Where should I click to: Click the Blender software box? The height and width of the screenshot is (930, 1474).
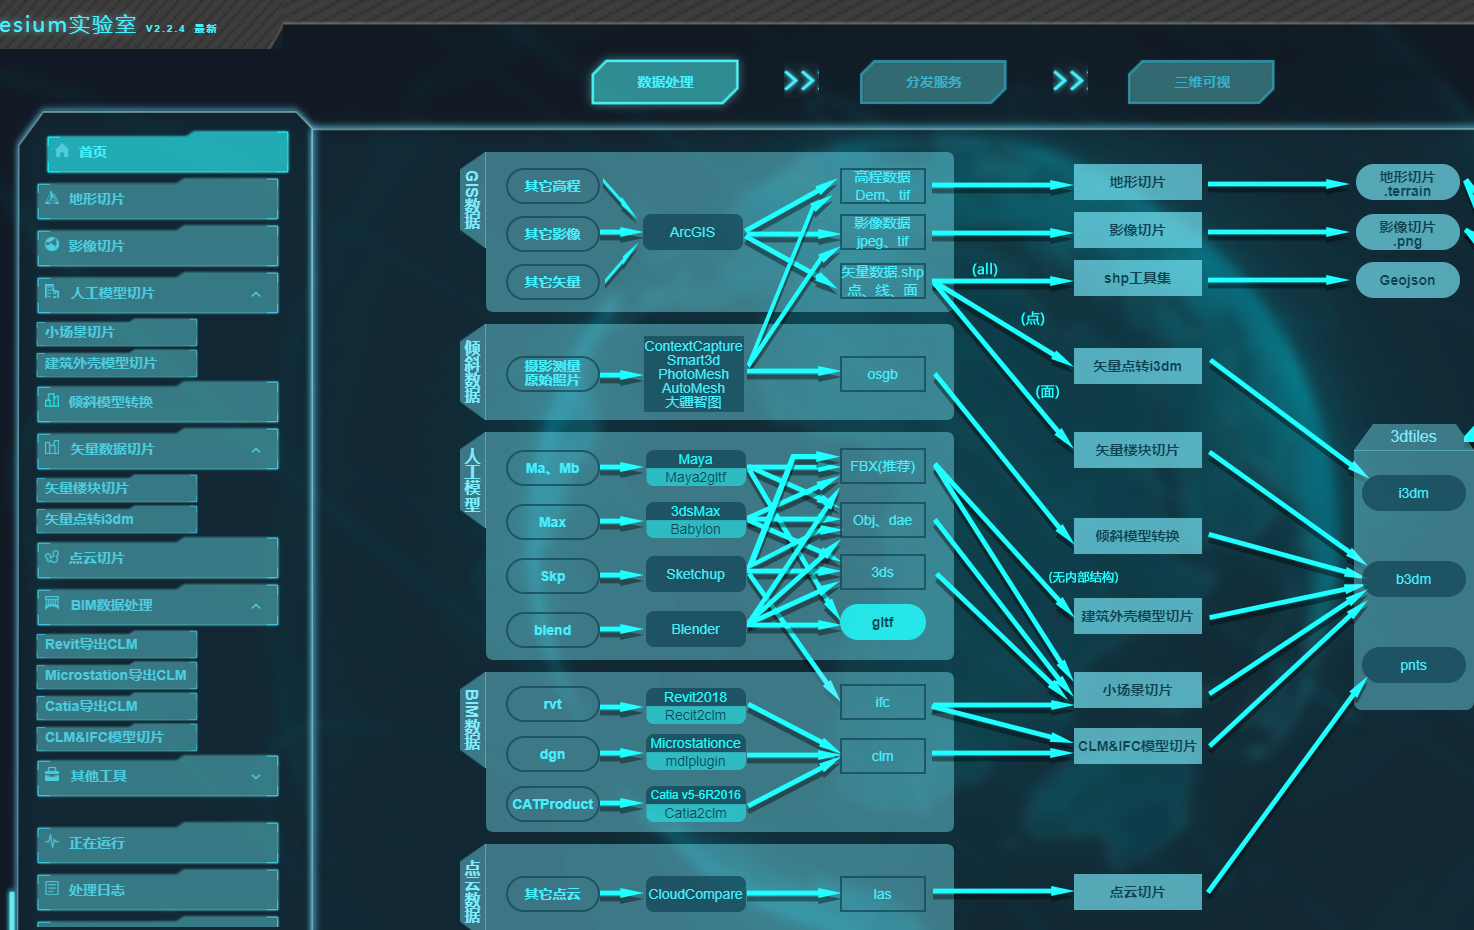tap(695, 629)
